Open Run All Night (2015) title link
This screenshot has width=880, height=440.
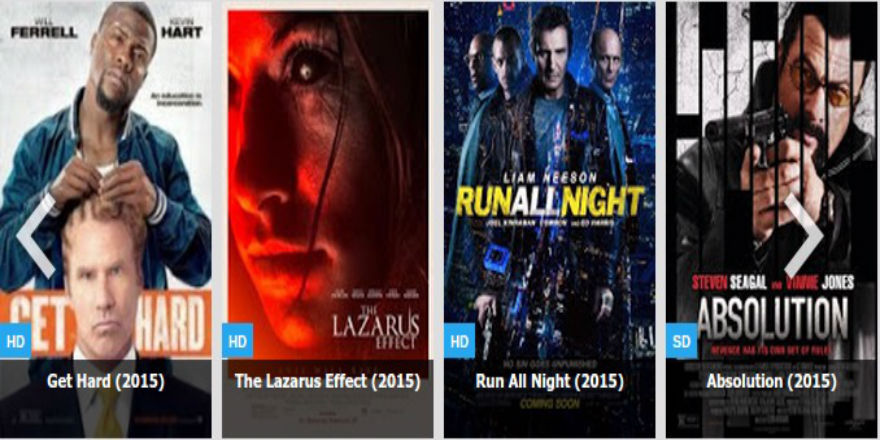click(549, 382)
